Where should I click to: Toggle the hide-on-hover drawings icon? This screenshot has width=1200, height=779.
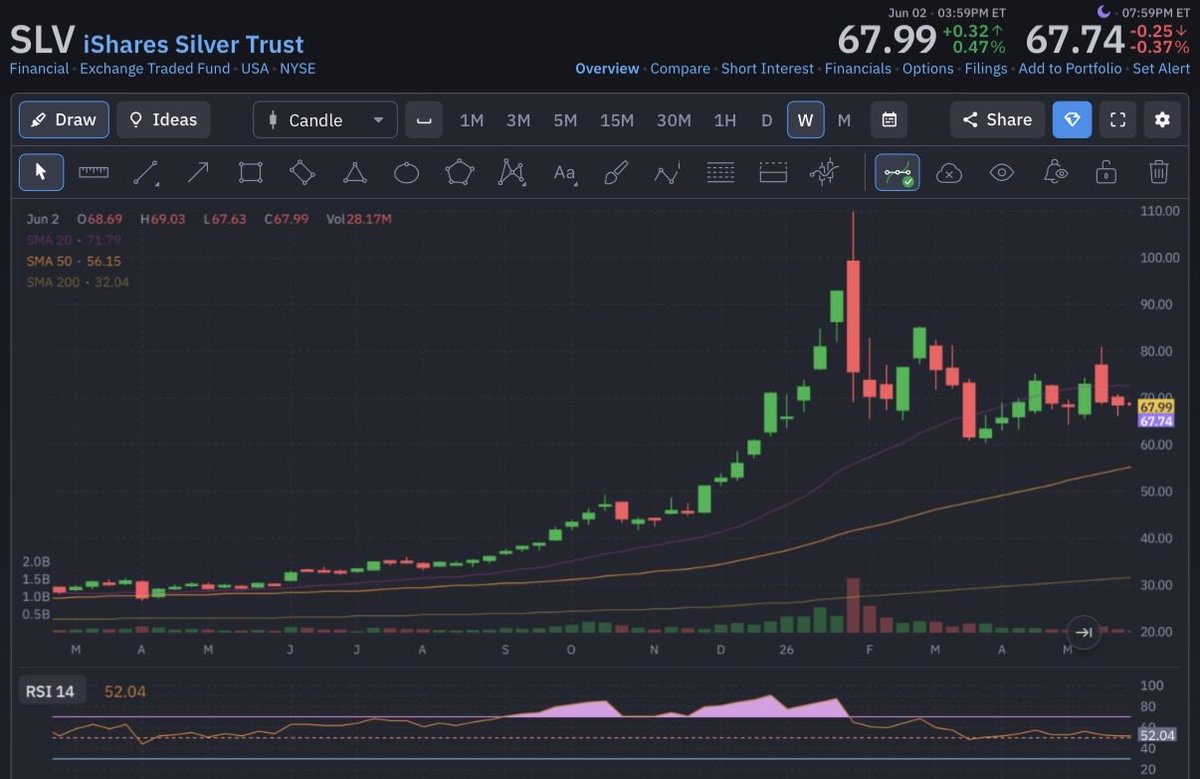point(1055,173)
